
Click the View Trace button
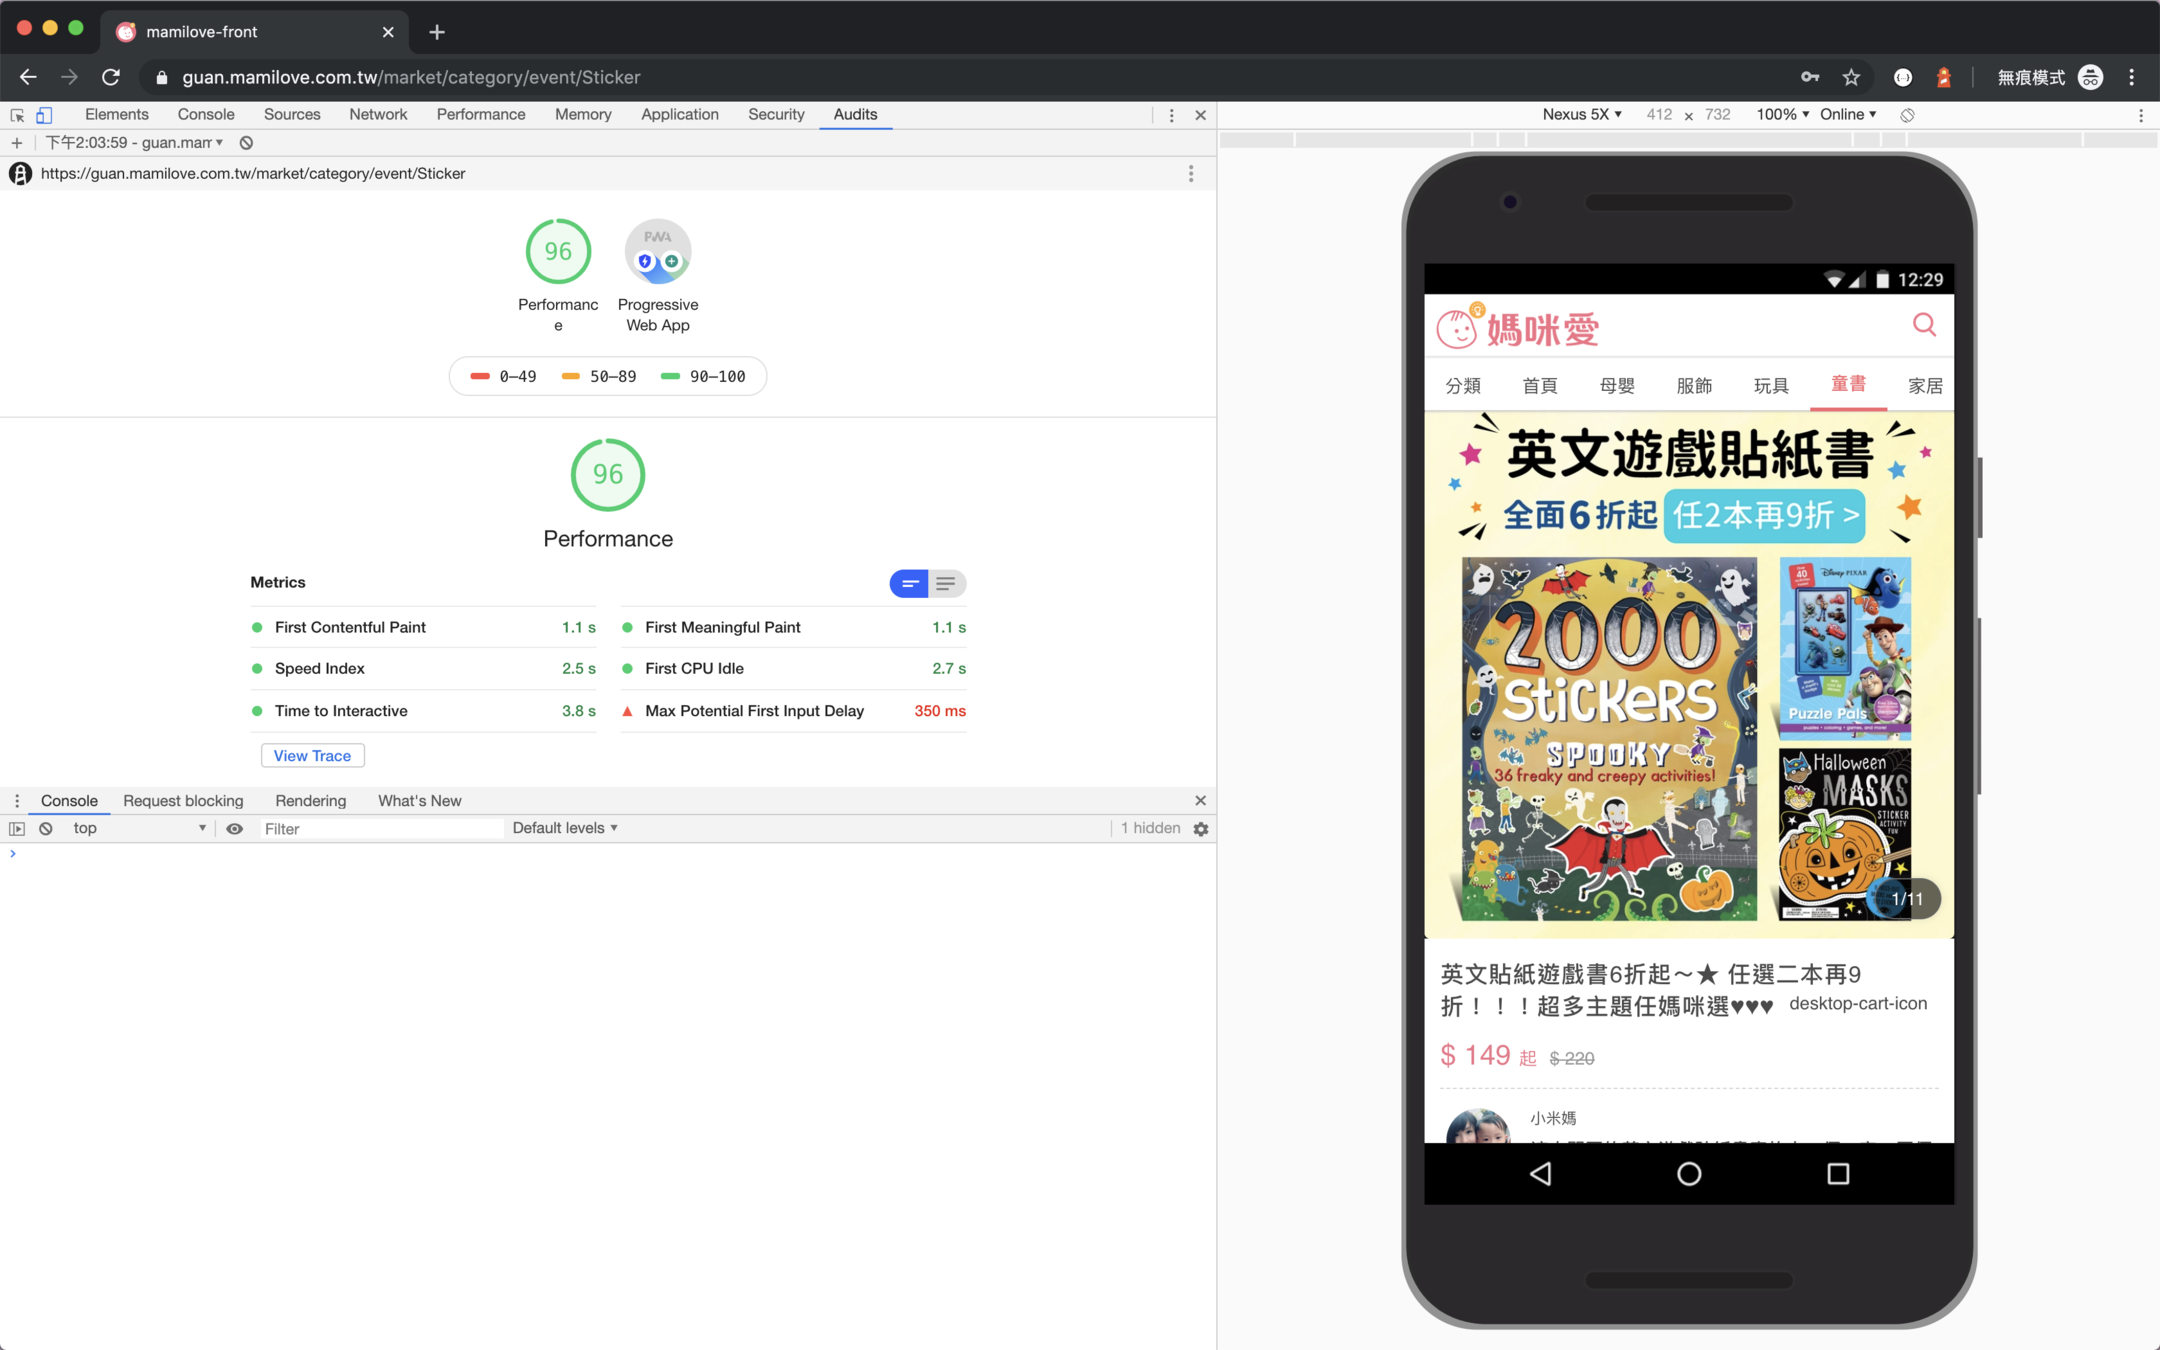[312, 756]
